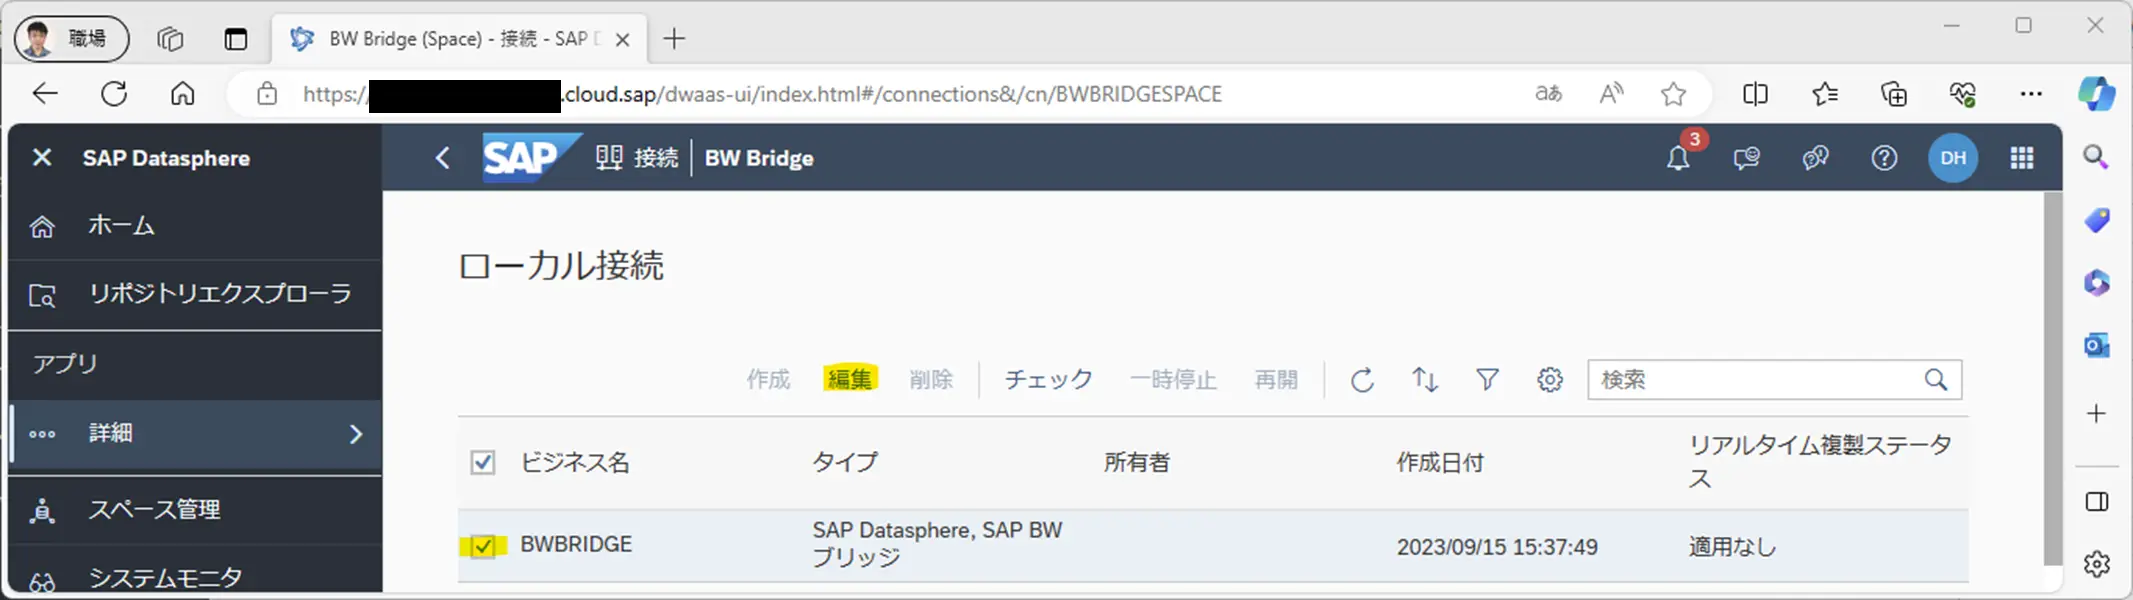Reload the page with browser refresh
Image resolution: width=2133 pixels, height=600 pixels.
(x=114, y=94)
